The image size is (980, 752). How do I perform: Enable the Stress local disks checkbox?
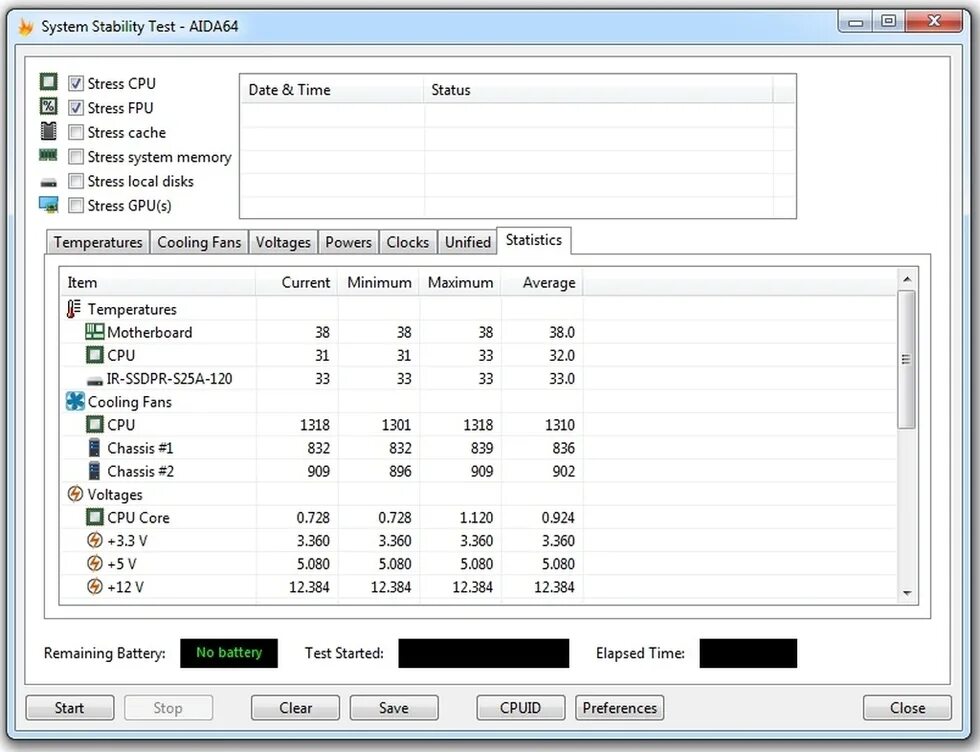pos(76,181)
